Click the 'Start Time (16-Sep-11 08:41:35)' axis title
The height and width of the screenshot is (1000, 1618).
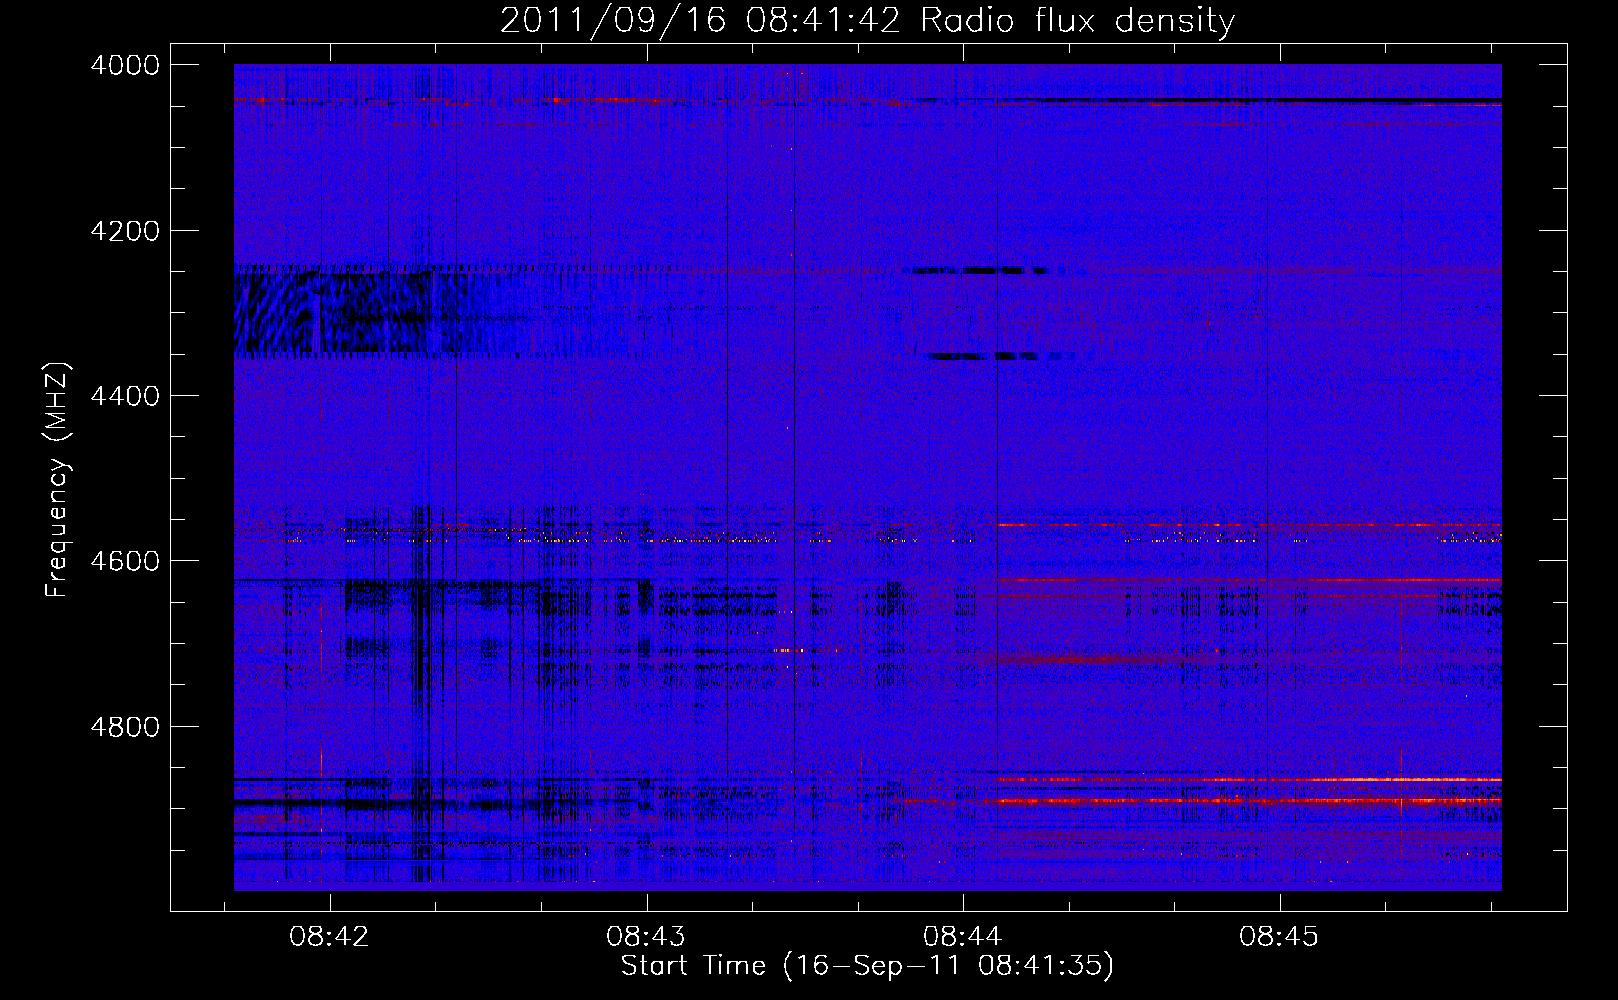click(x=867, y=966)
